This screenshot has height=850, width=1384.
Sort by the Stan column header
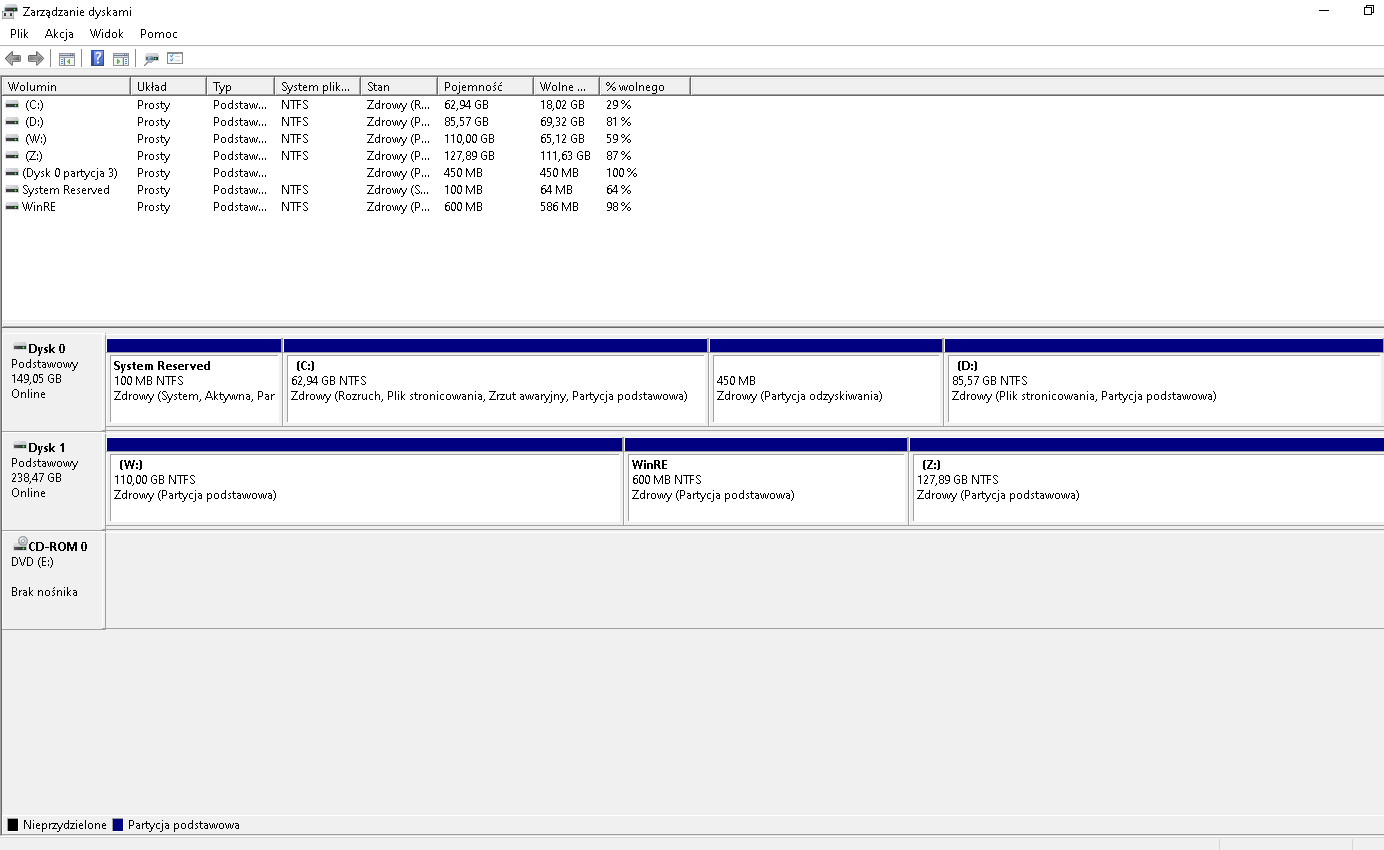click(x=398, y=87)
